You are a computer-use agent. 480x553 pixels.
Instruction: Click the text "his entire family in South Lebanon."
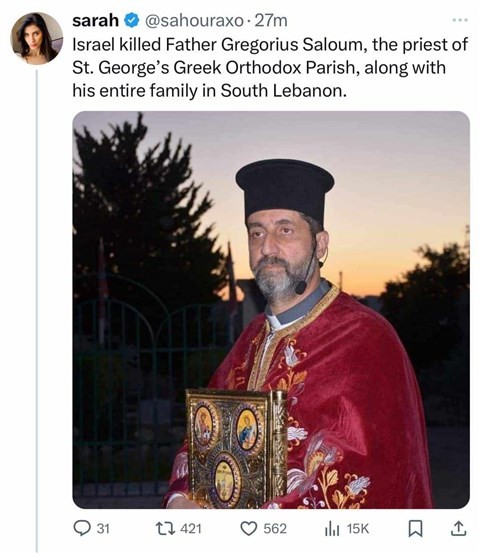[x=209, y=91]
